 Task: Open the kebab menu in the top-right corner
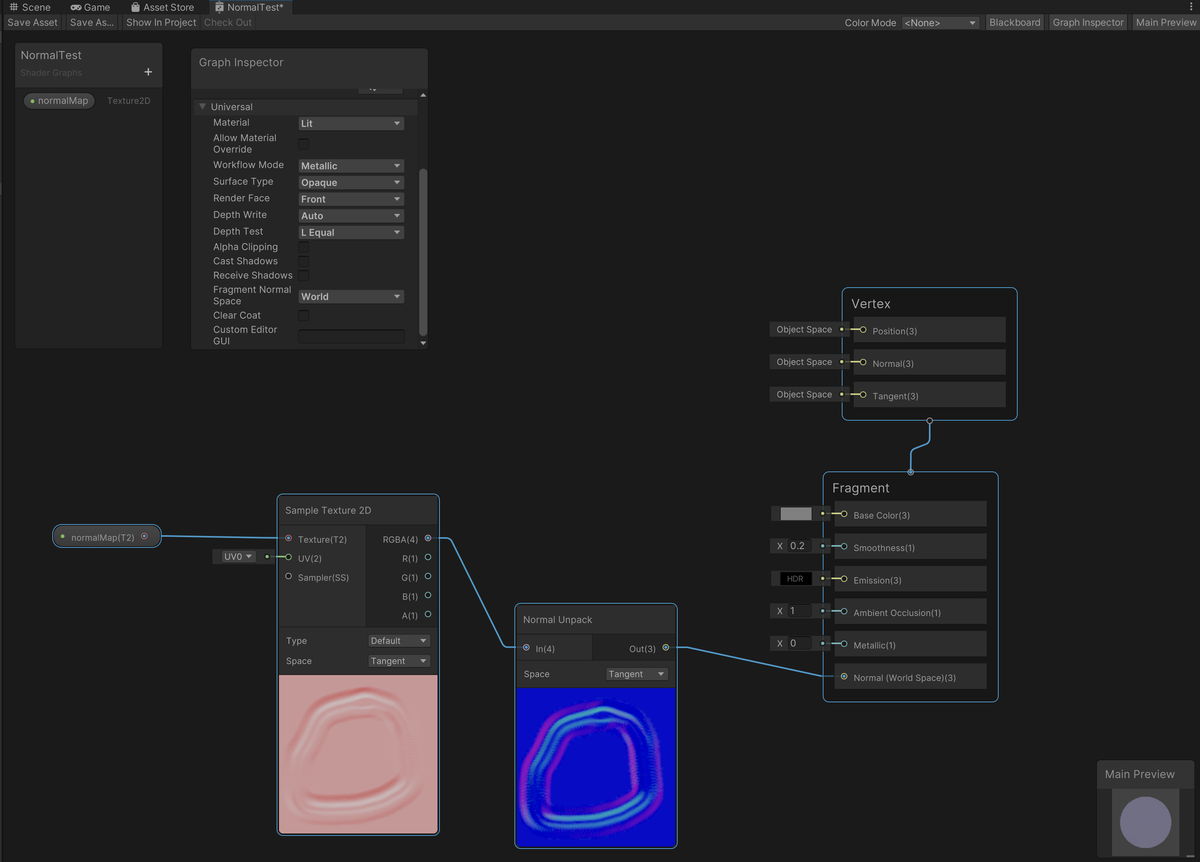(x=1190, y=6)
